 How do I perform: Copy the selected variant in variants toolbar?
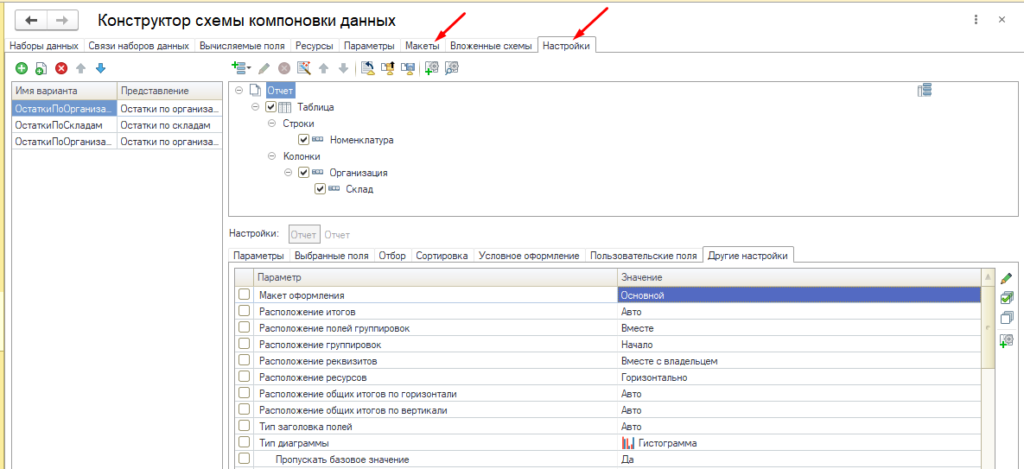(x=40, y=68)
